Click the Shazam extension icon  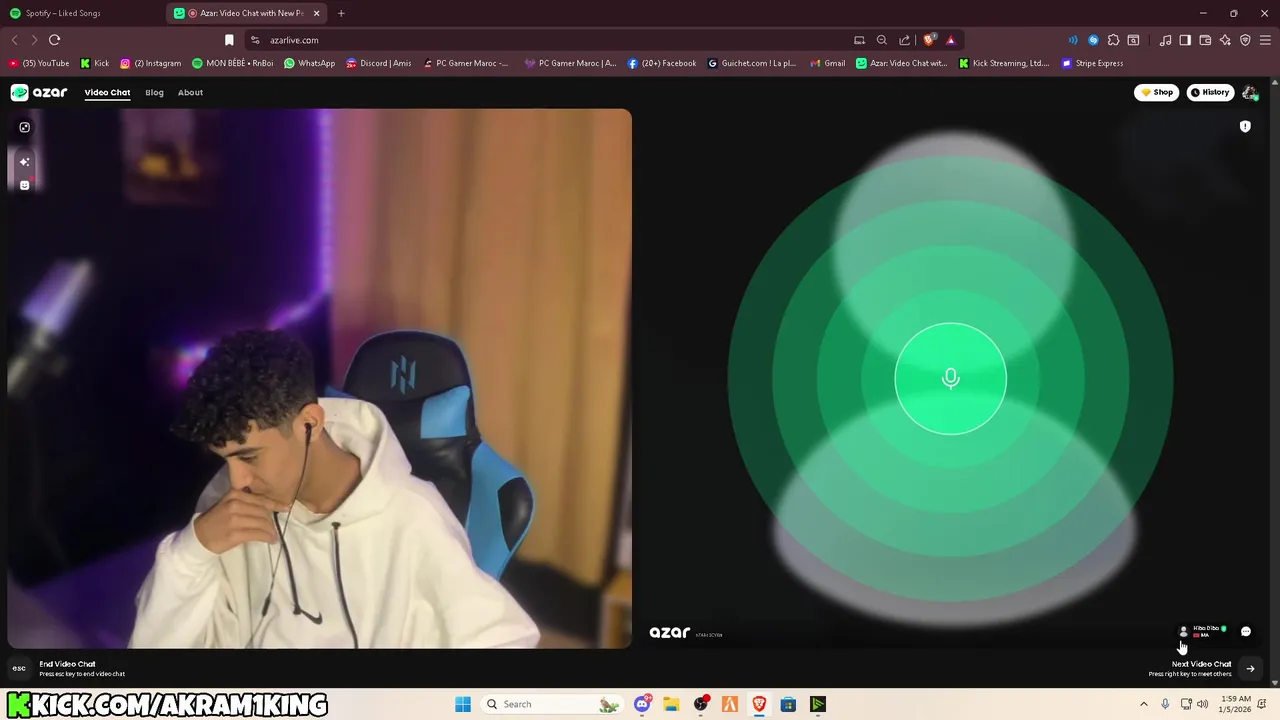(1093, 40)
